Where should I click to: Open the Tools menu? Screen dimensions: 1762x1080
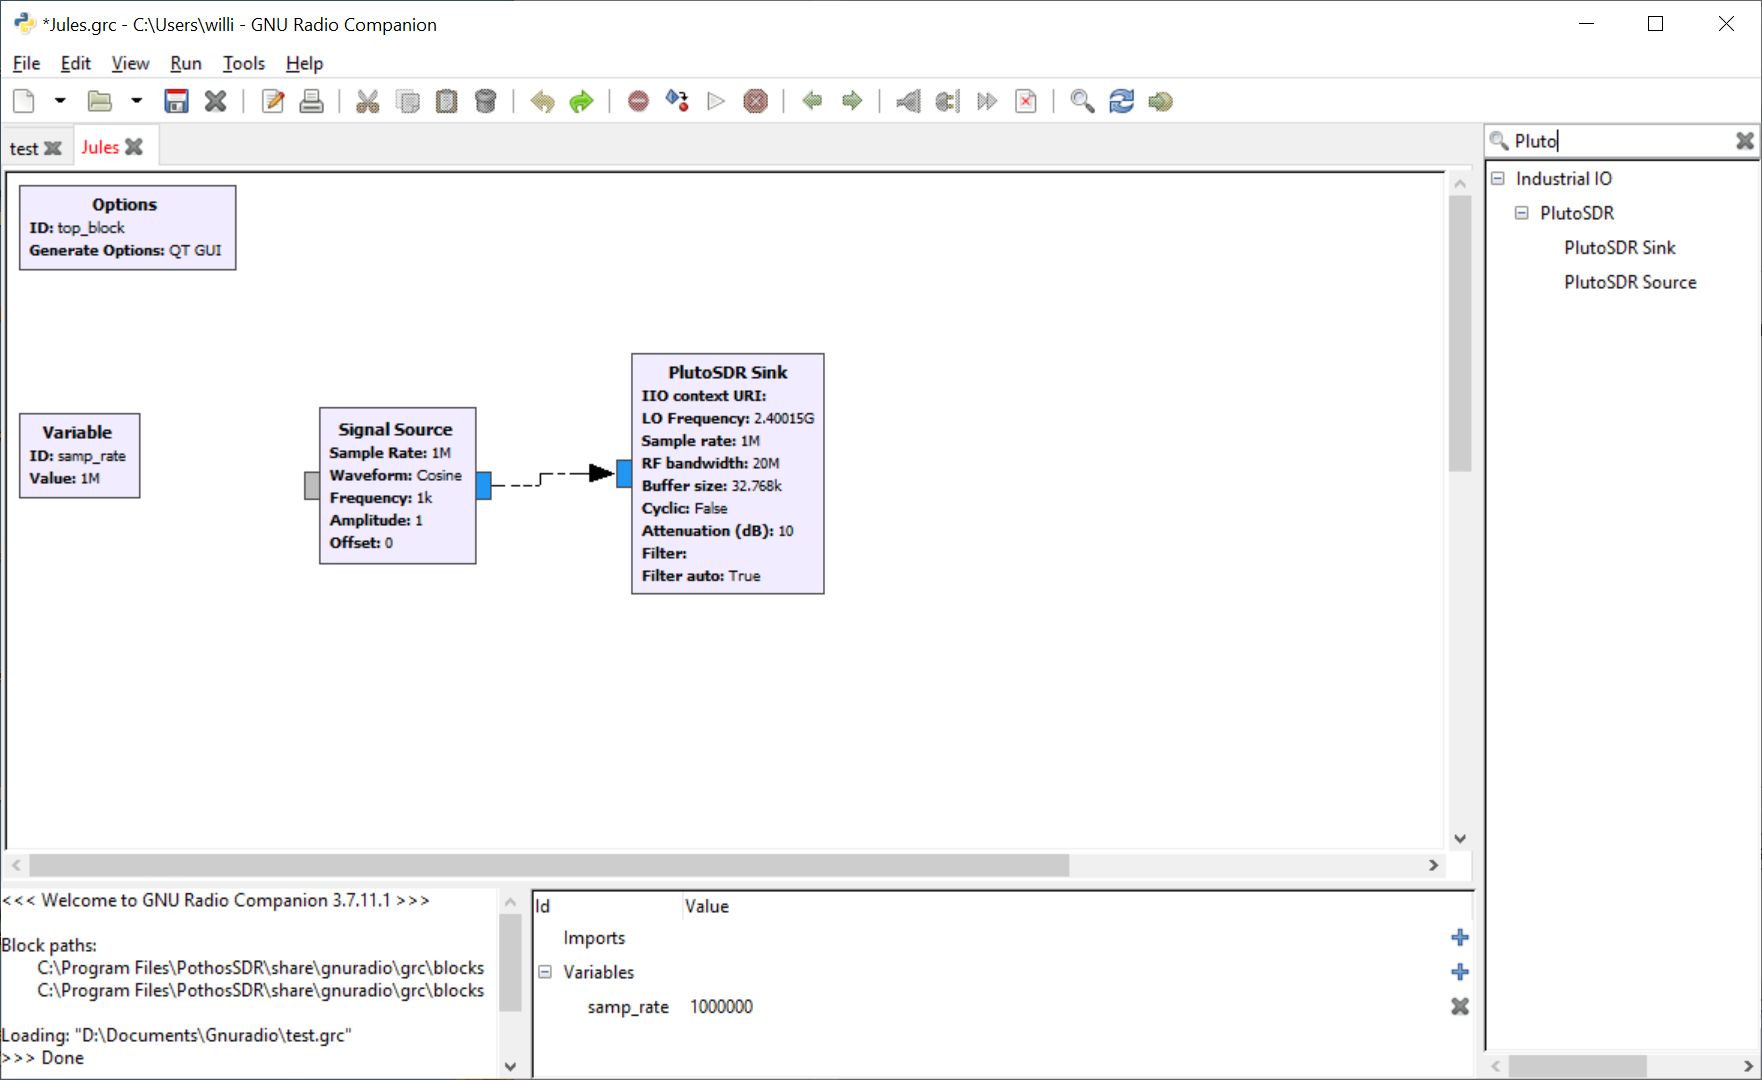click(x=244, y=63)
